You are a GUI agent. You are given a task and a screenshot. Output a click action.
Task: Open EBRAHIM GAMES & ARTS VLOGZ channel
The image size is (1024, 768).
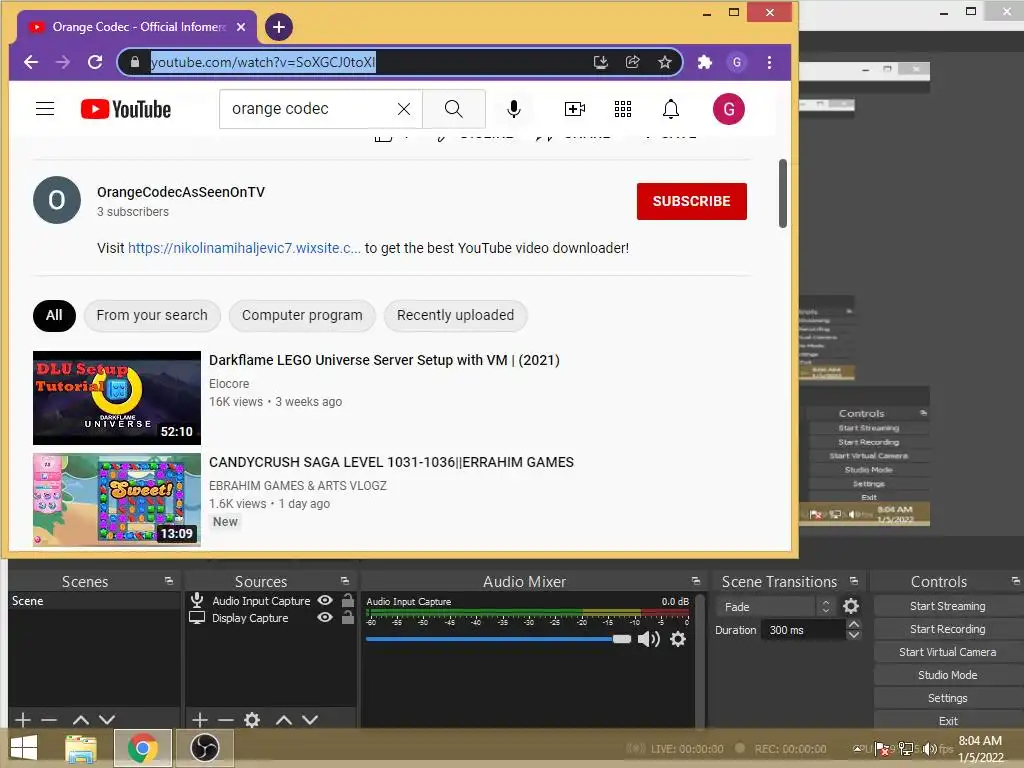298,486
